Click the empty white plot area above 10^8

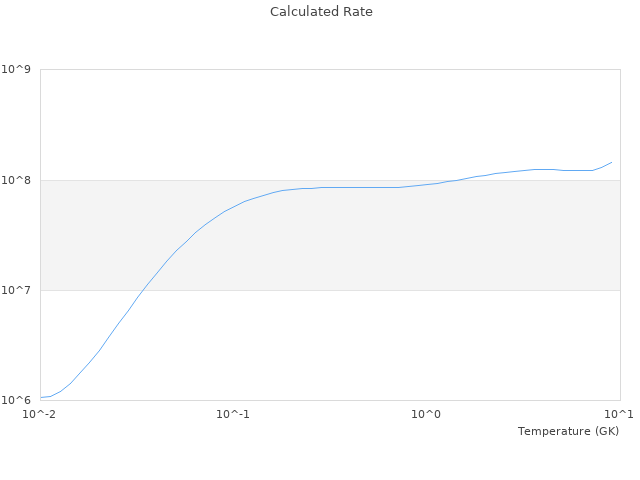[x=300, y=120]
